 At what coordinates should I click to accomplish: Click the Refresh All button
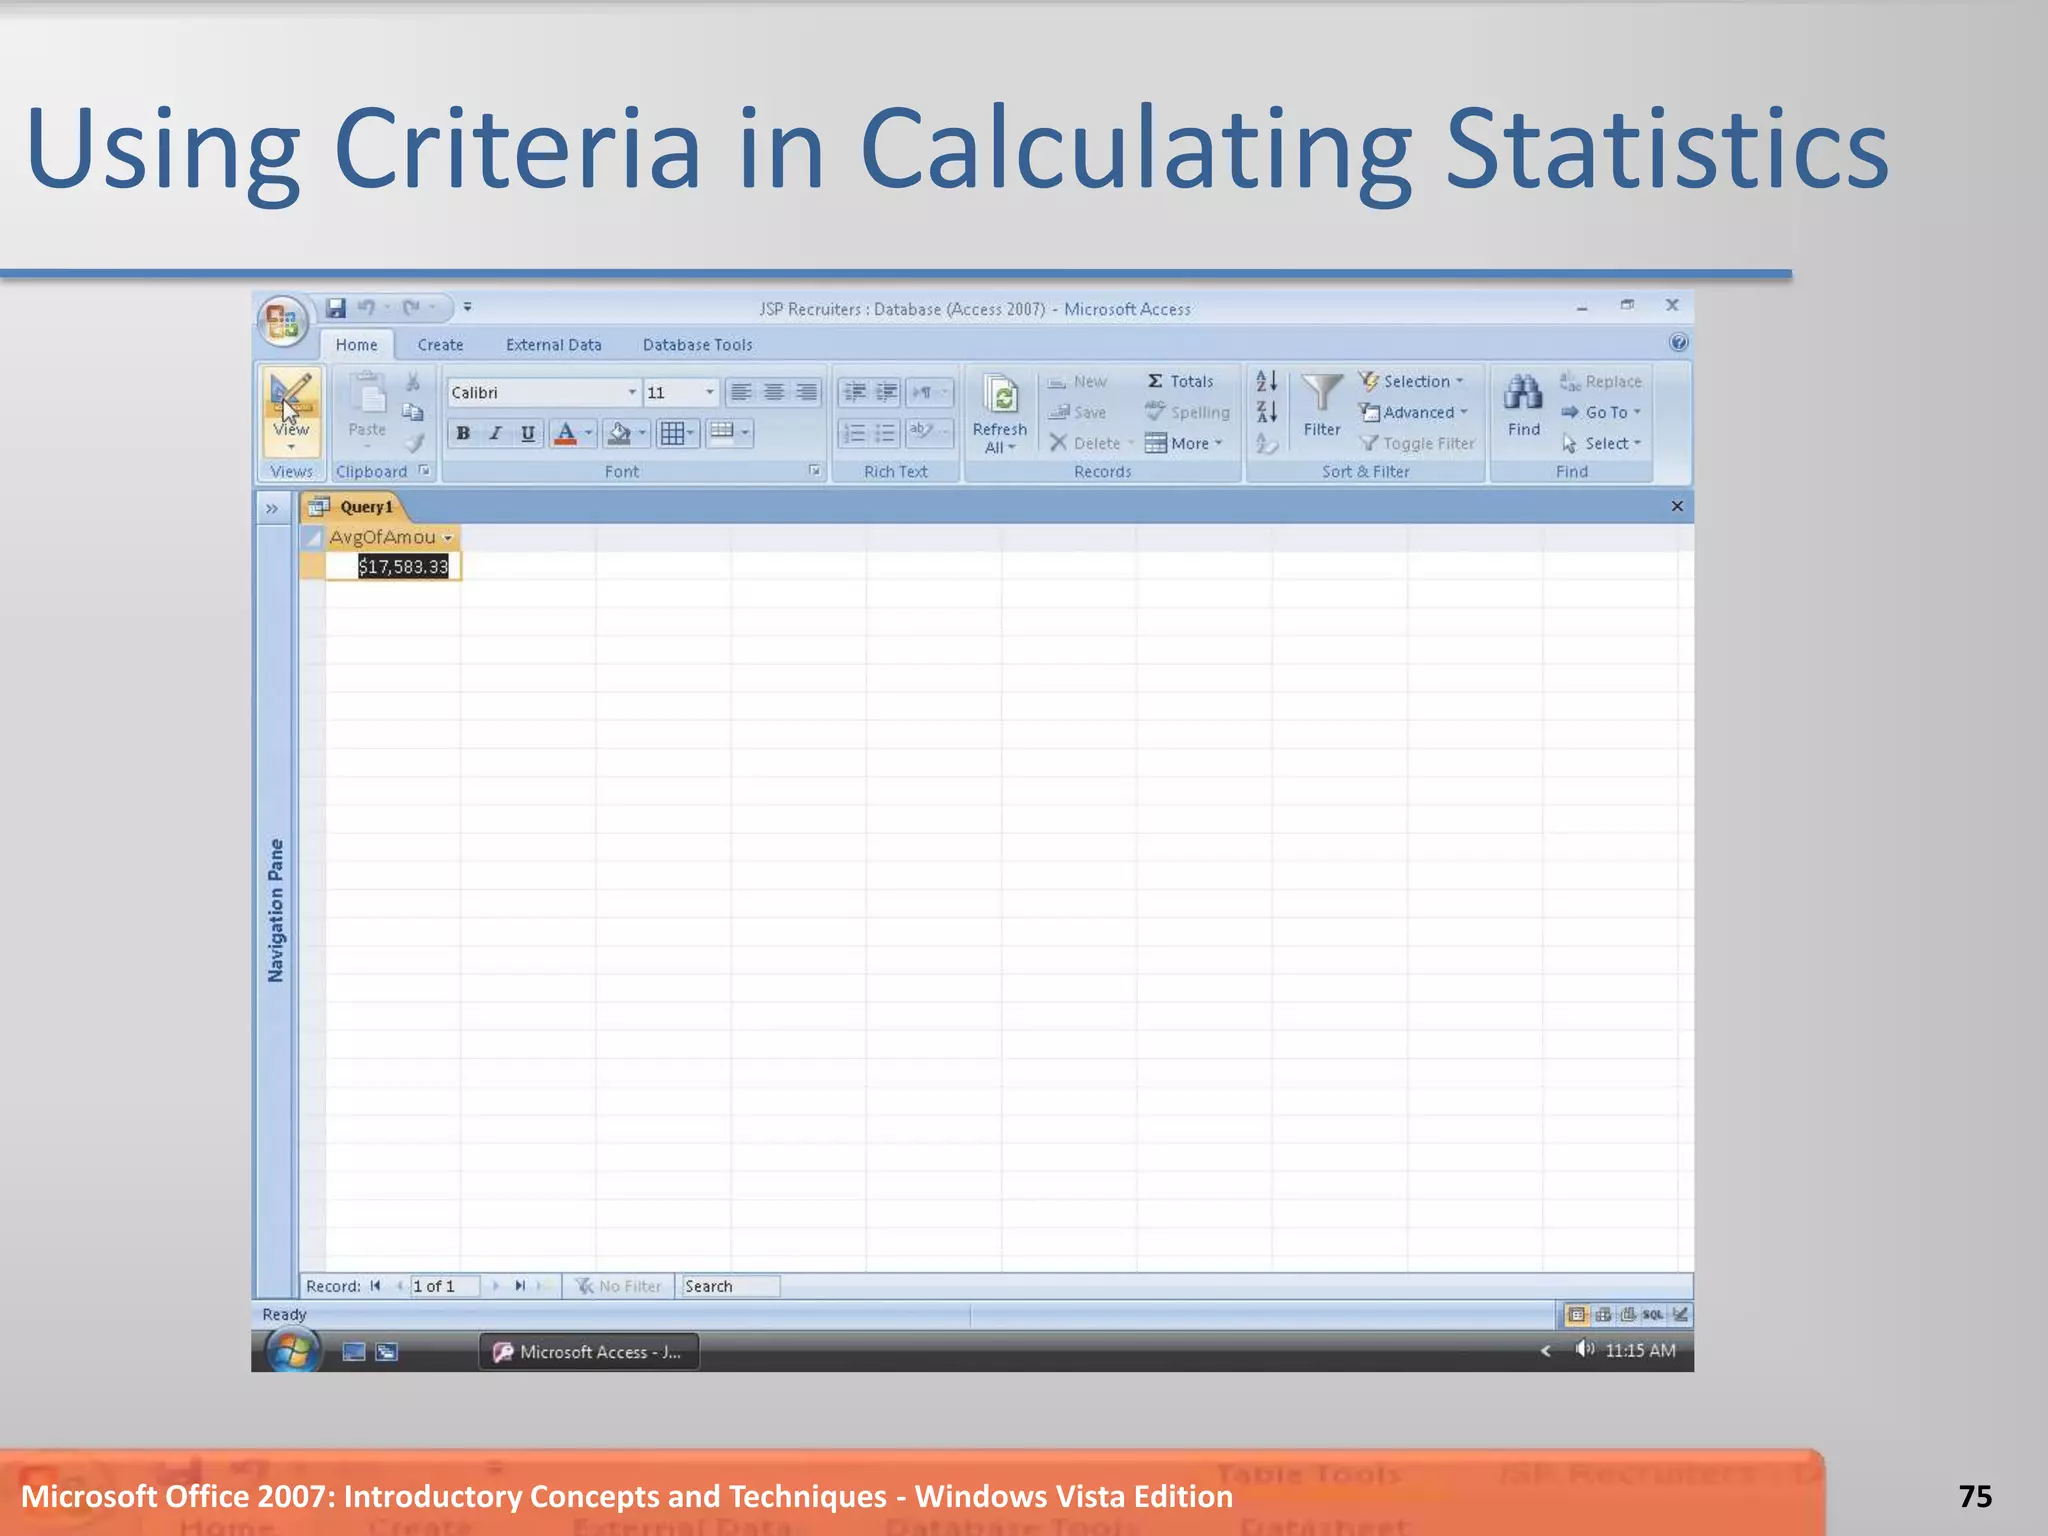point(999,414)
